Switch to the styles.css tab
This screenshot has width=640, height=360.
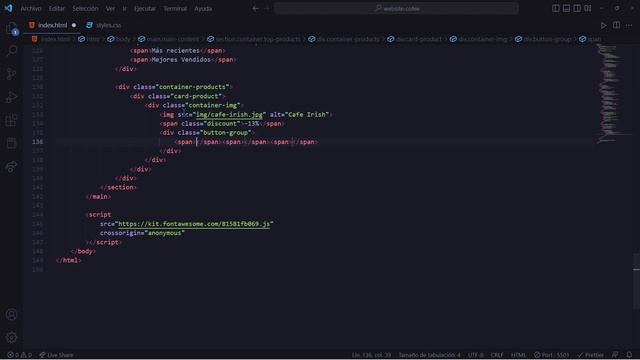coord(104,25)
